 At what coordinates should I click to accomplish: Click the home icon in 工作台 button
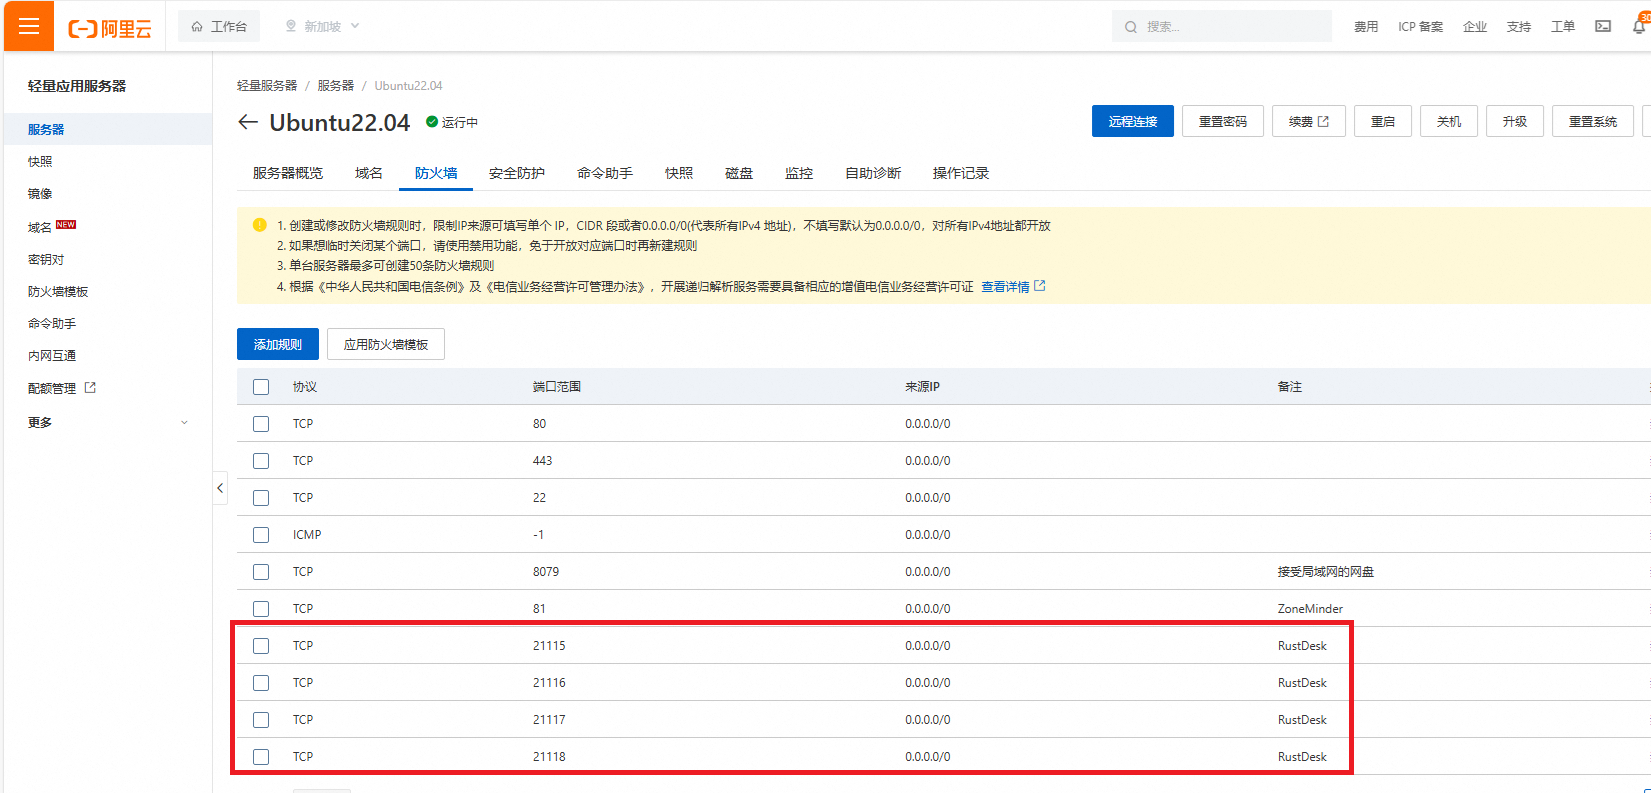tap(197, 26)
